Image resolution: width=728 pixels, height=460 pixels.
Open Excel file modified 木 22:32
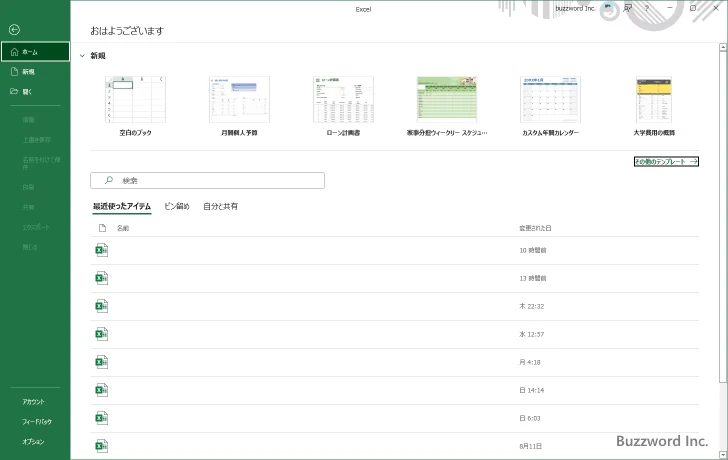(x=395, y=306)
